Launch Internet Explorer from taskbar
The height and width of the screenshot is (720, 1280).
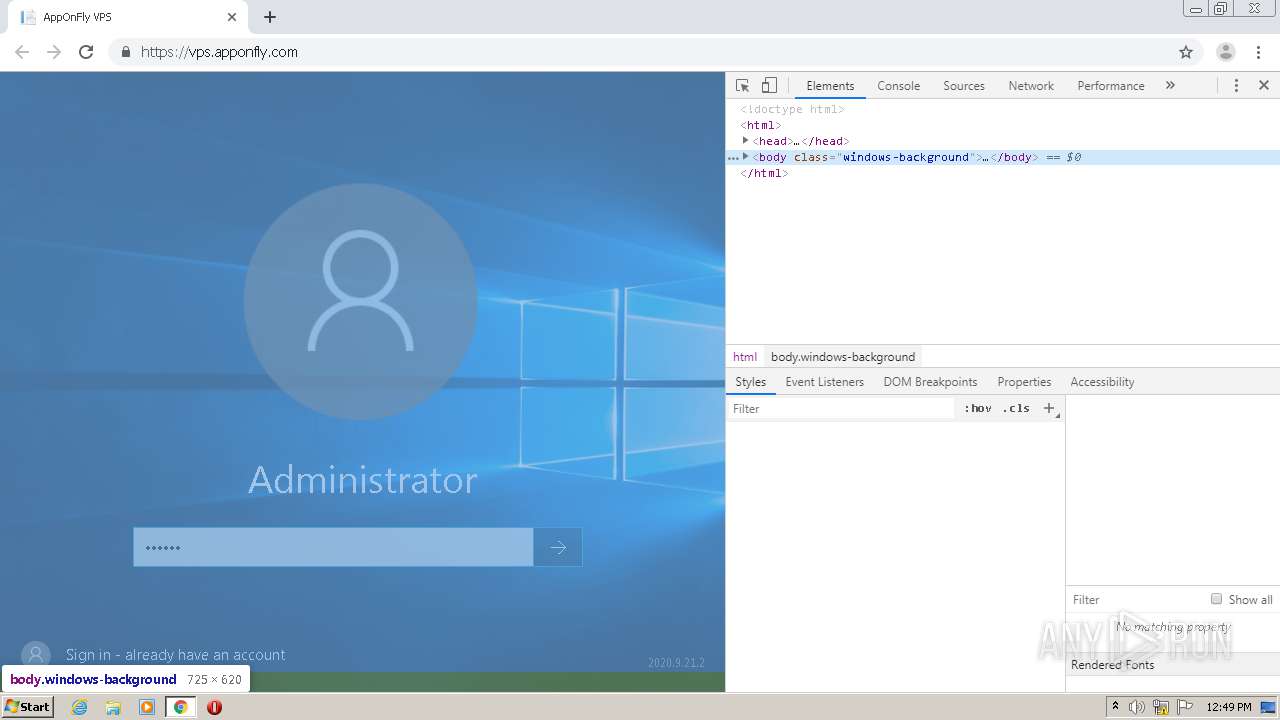pyautogui.click(x=80, y=707)
